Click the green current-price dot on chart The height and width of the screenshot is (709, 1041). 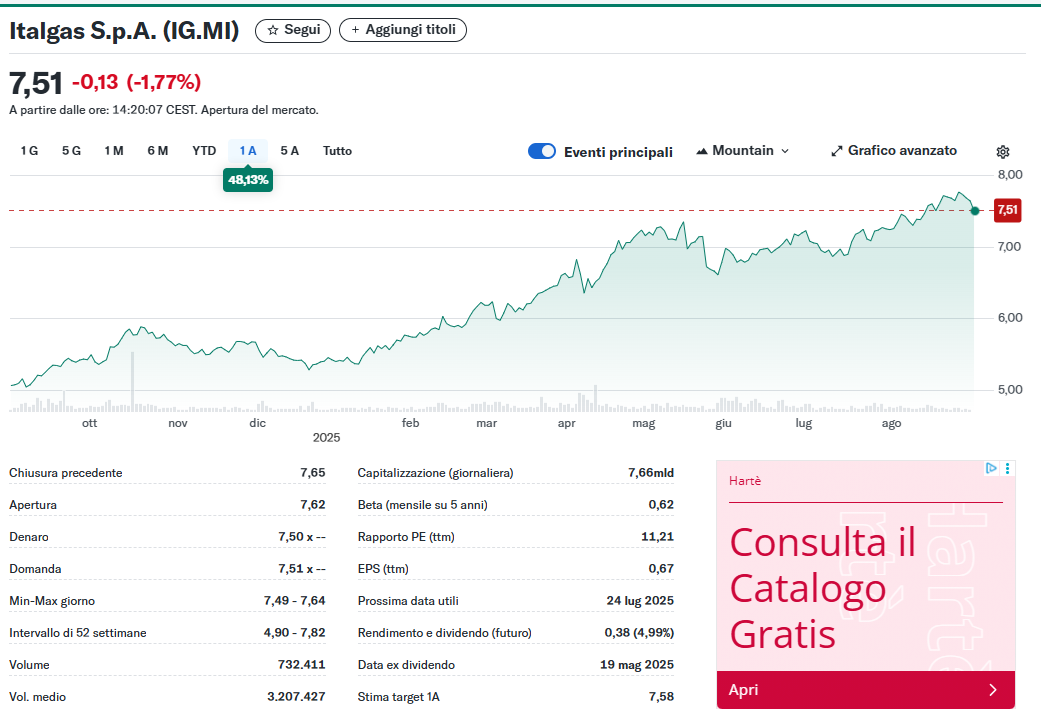pyautogui.click(x=975, y=211)
